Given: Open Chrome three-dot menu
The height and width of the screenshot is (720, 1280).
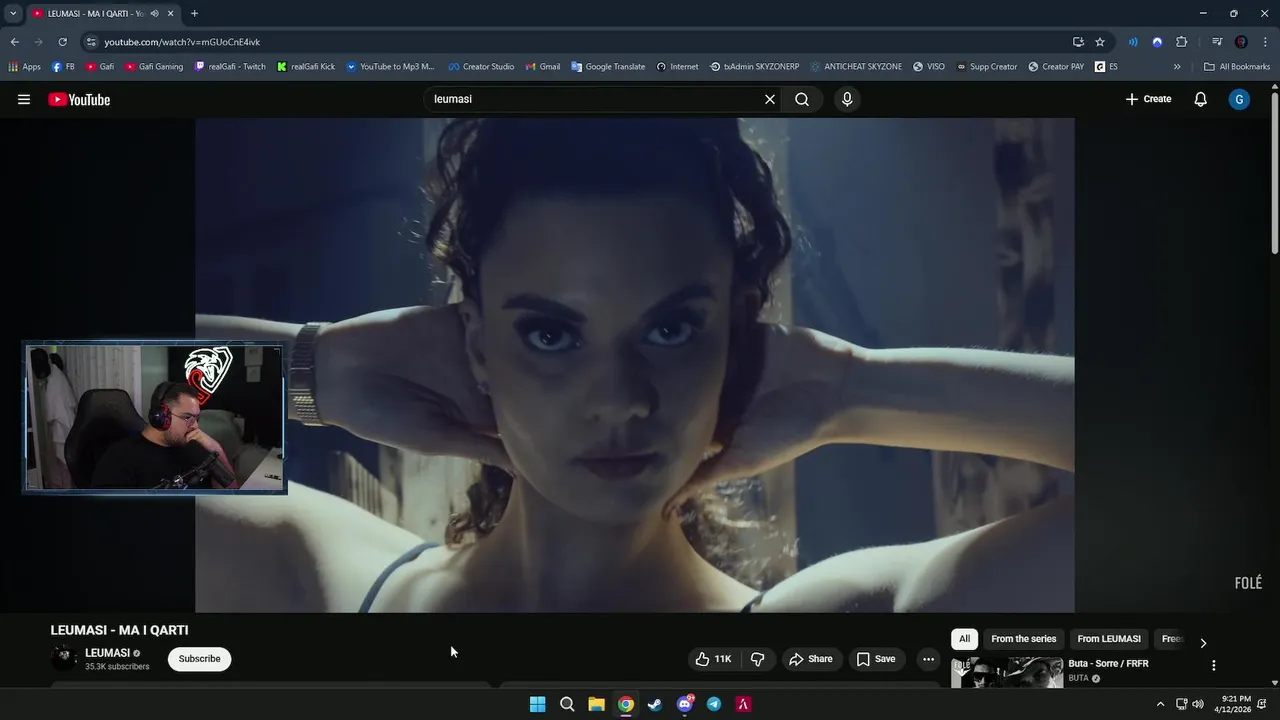Looking at the screenshot, I should pos(1265,42).
